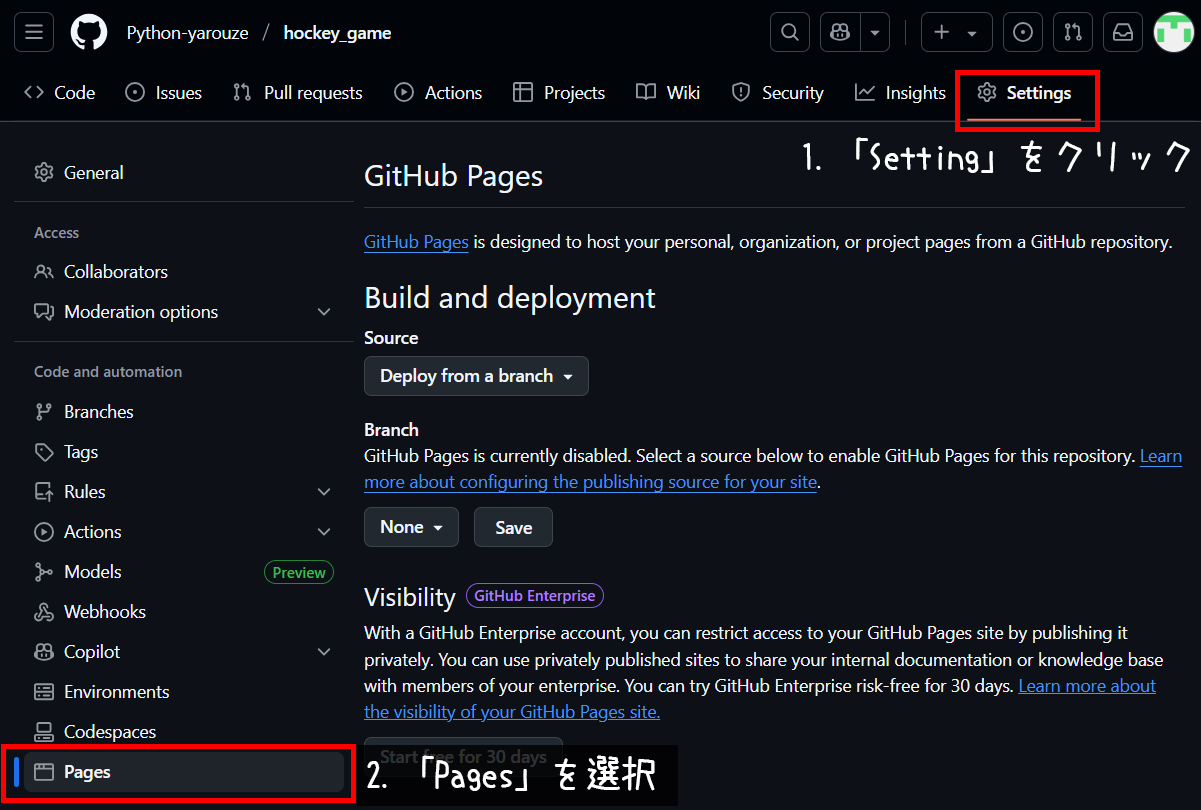Click the Codespaces icon in the sidebar
Screen dimensions: 1201x810
tap(44, 732)
